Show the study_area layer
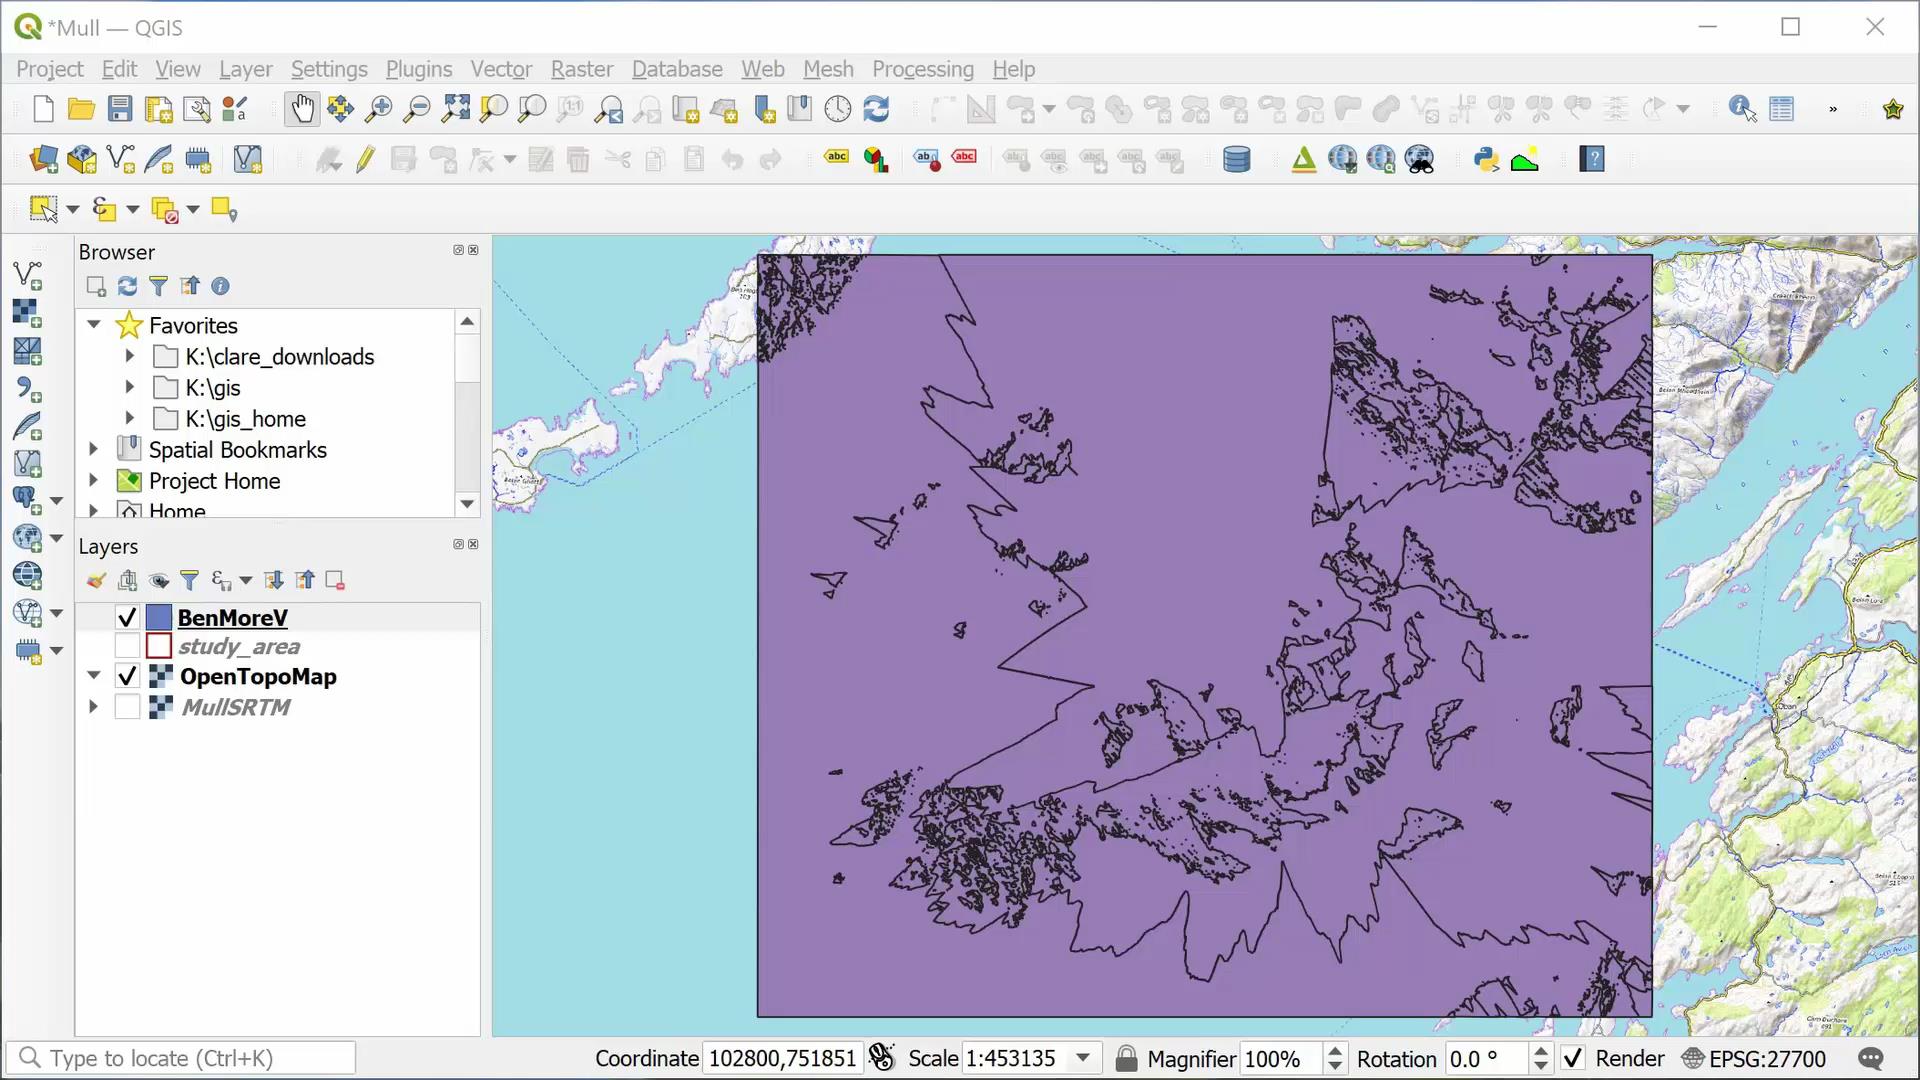 pos(126,646)
